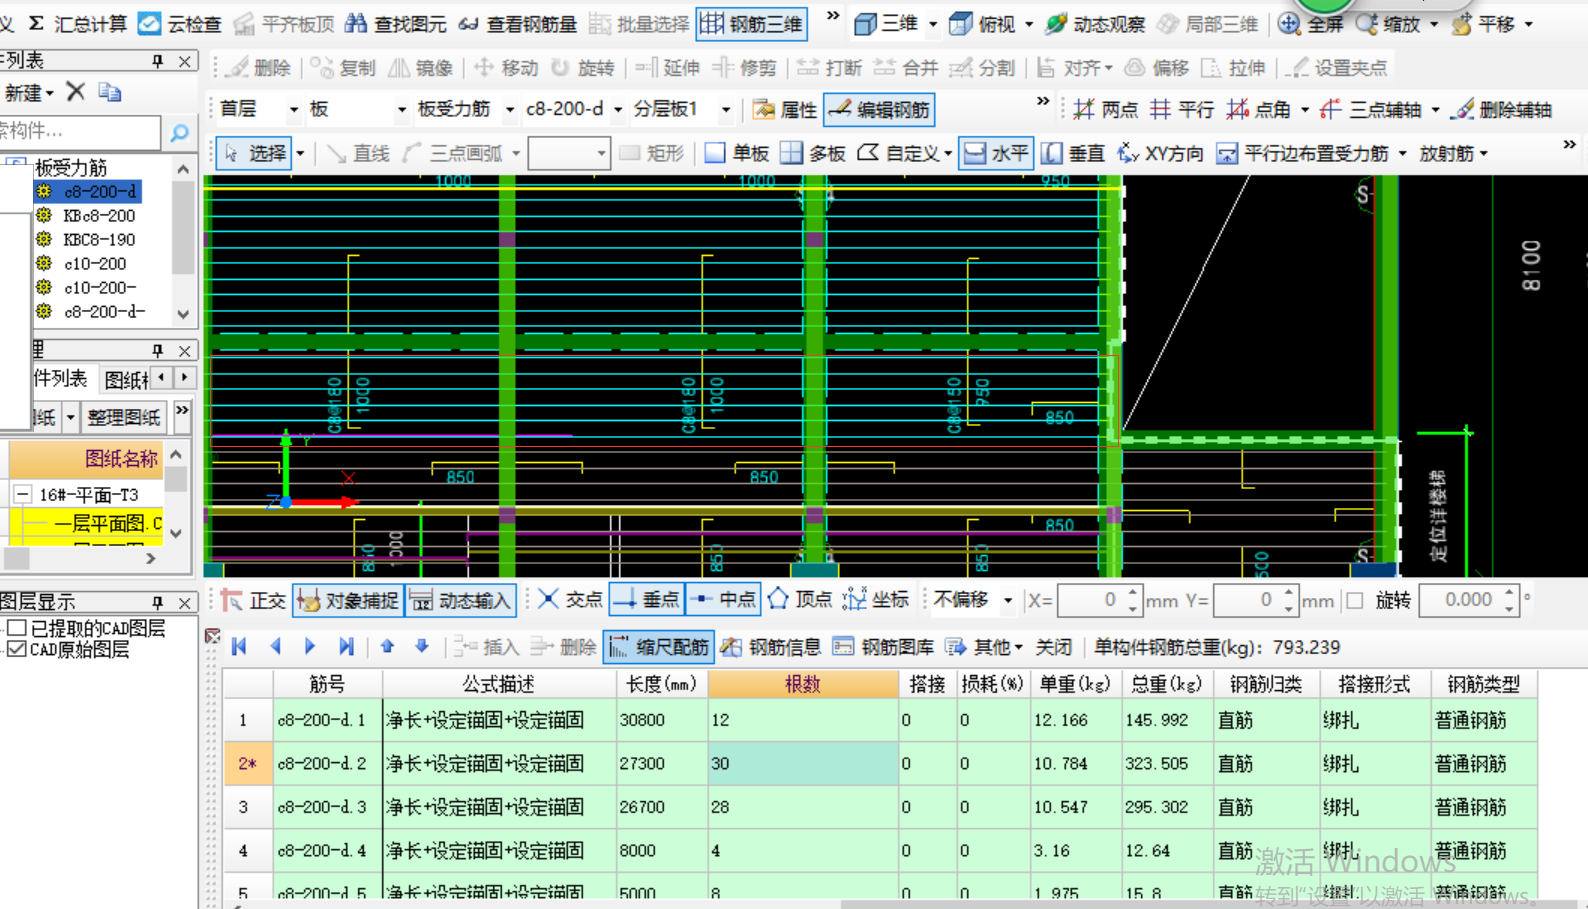
Task: Toggle 编辑钢筋 edit rebar mode
Action: pyautogui.click(x=880, y=109)
